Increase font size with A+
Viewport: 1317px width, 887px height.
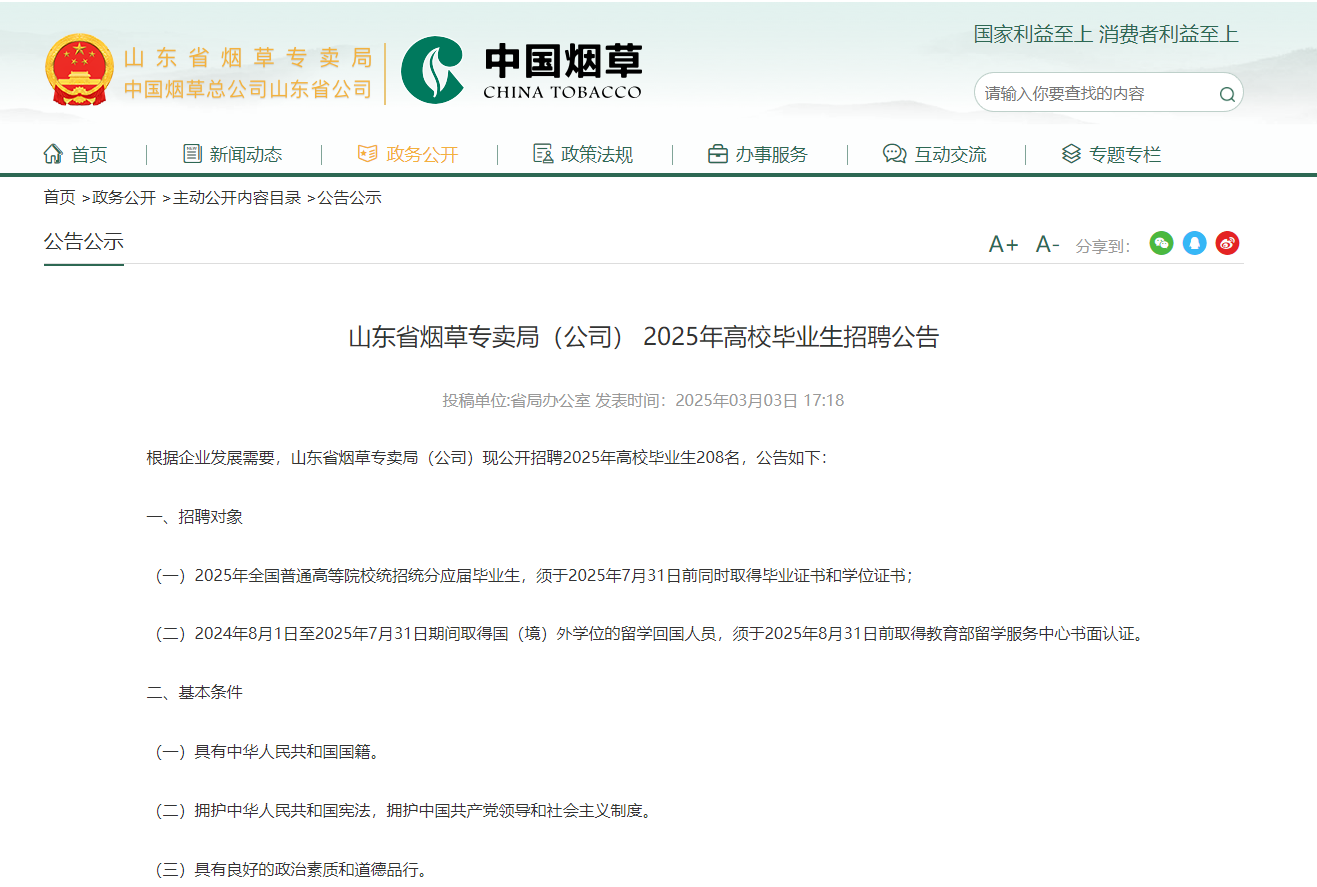pos(1003,244)
